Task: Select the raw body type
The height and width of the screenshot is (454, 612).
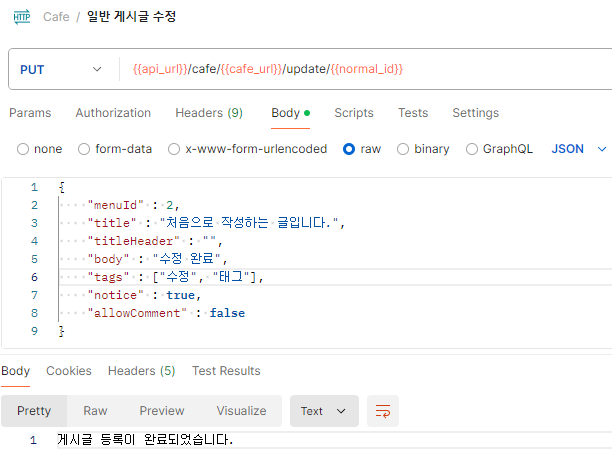Action: [362, 149]
